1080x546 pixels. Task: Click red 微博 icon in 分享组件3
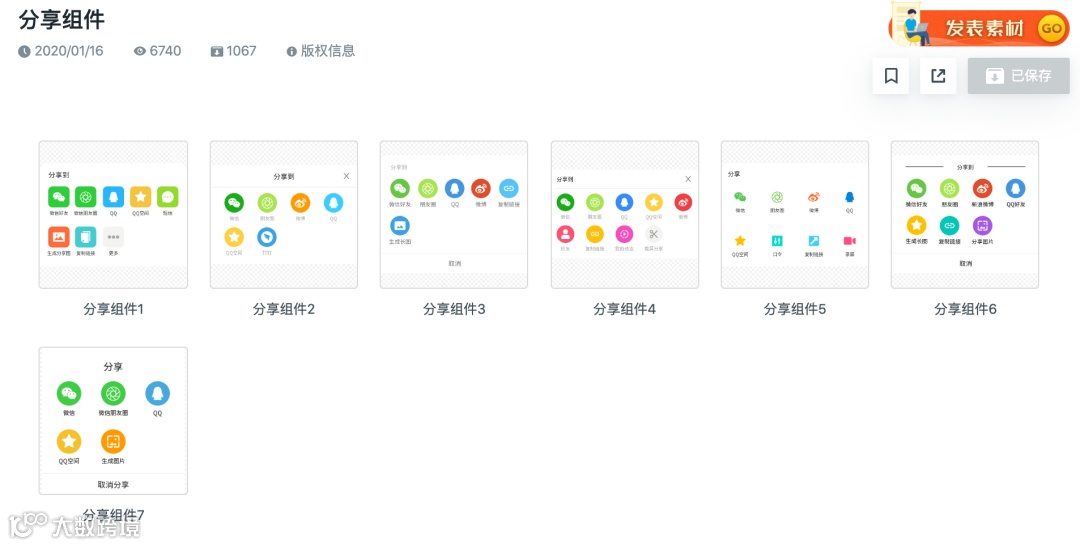(x=481, y=188)
